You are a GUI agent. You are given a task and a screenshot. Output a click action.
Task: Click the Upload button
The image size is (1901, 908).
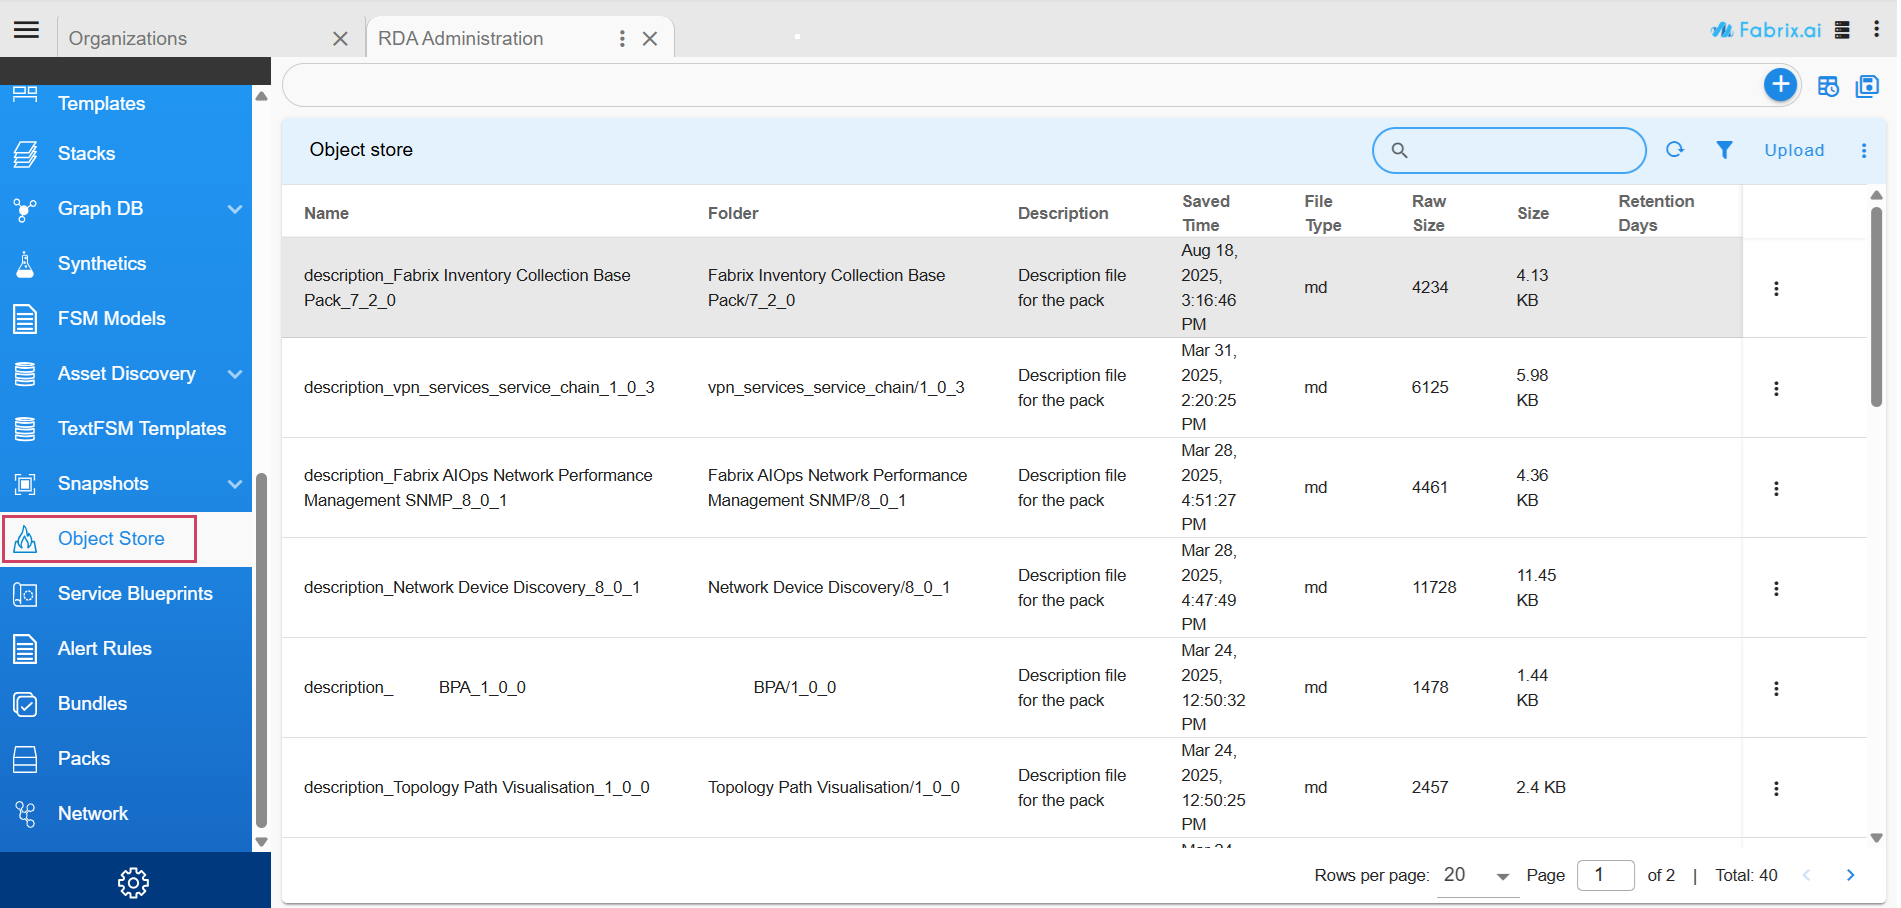point(1794,150)
